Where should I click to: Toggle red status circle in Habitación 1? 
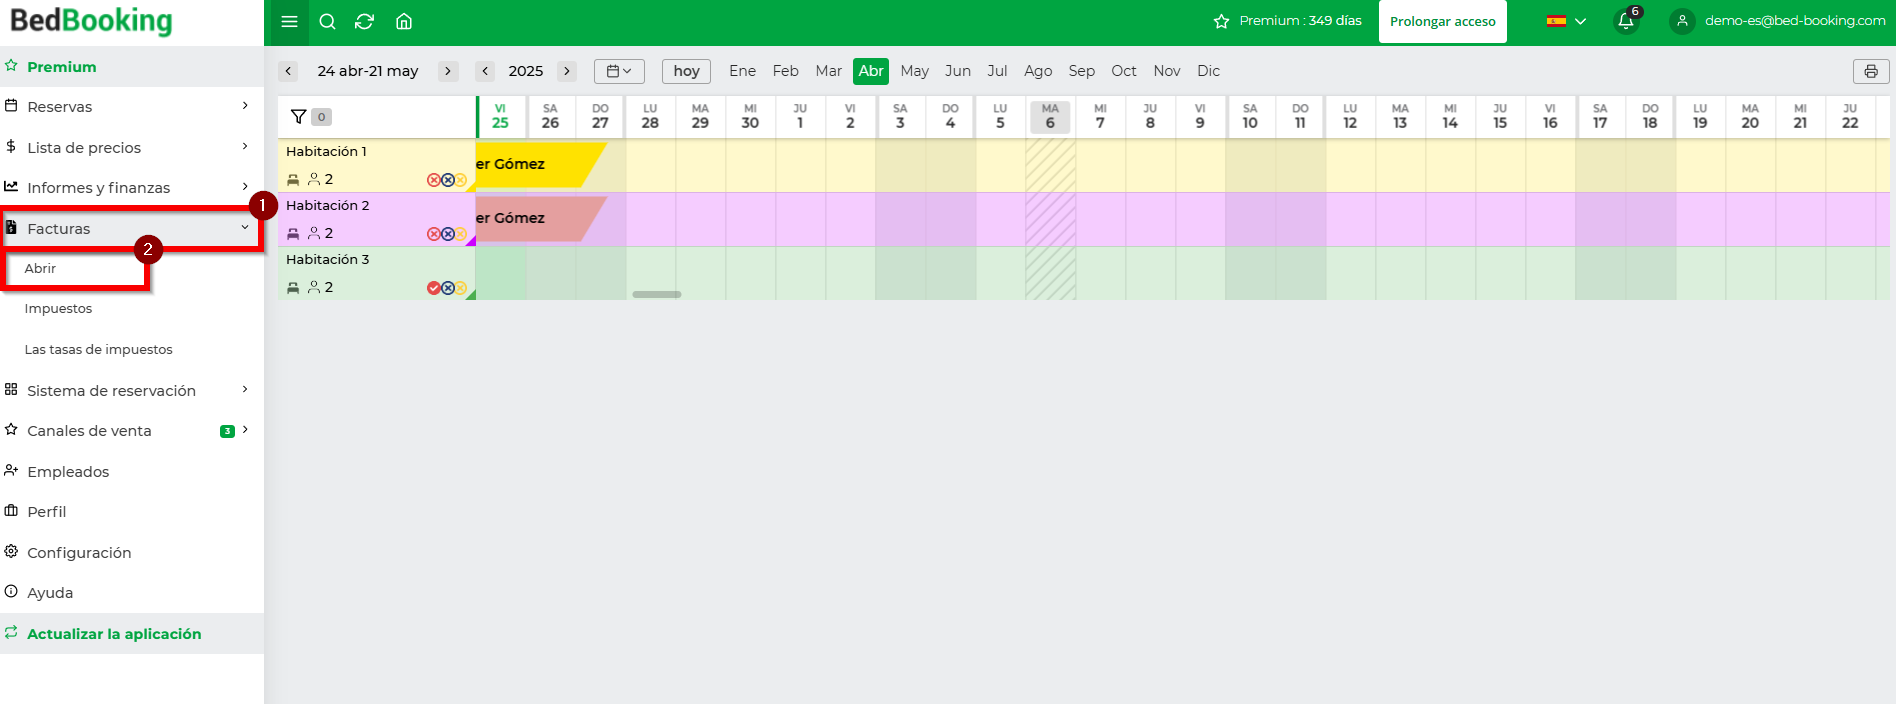pyautogui.click(x=434, y=180)
